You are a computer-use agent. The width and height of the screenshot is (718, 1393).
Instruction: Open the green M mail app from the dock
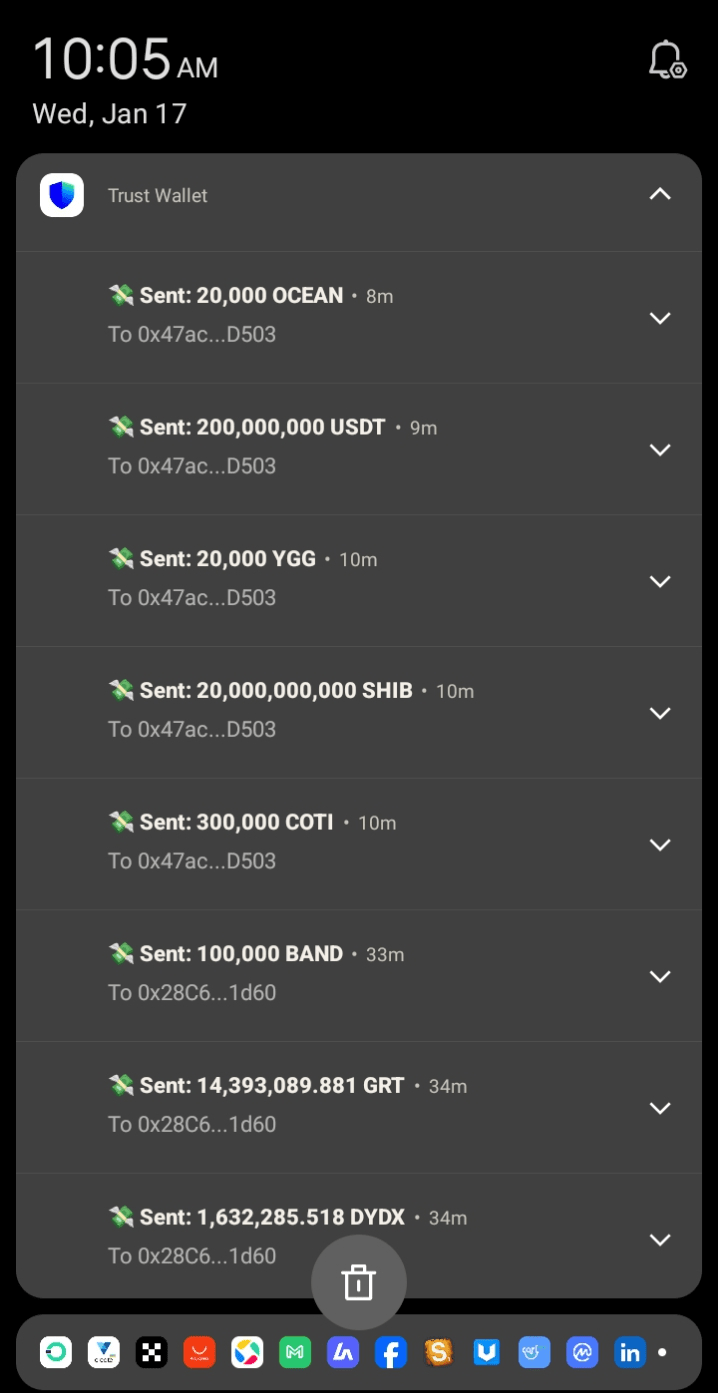[x=295, y=1352]
